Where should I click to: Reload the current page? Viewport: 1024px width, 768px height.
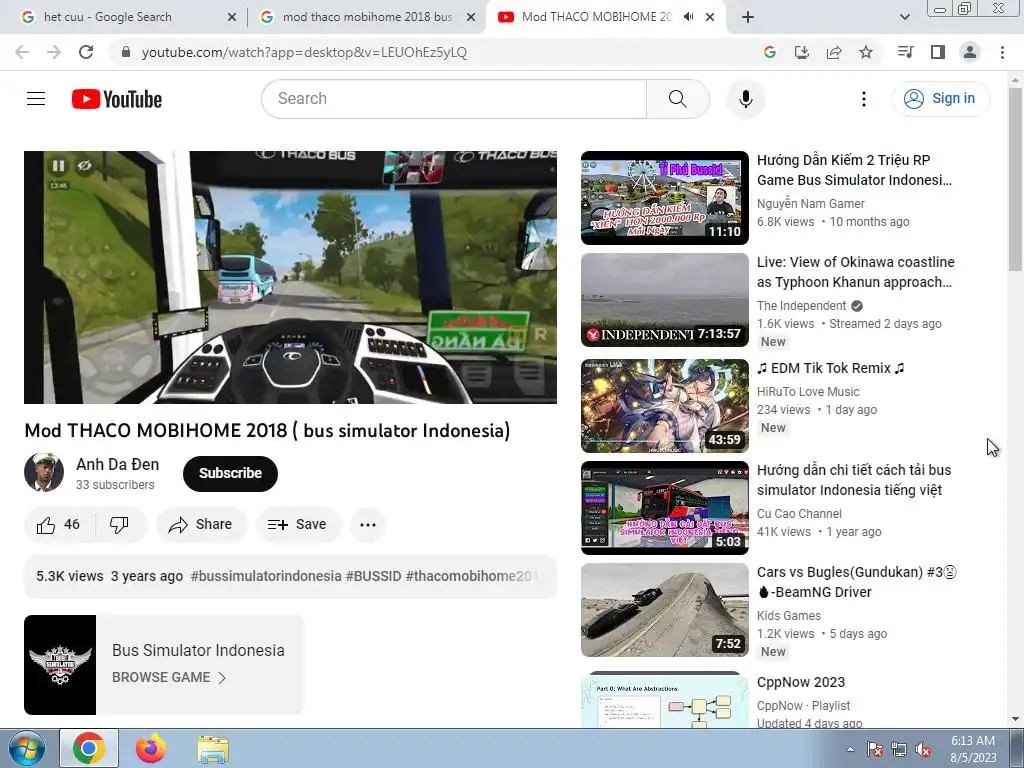click(86, 52)
